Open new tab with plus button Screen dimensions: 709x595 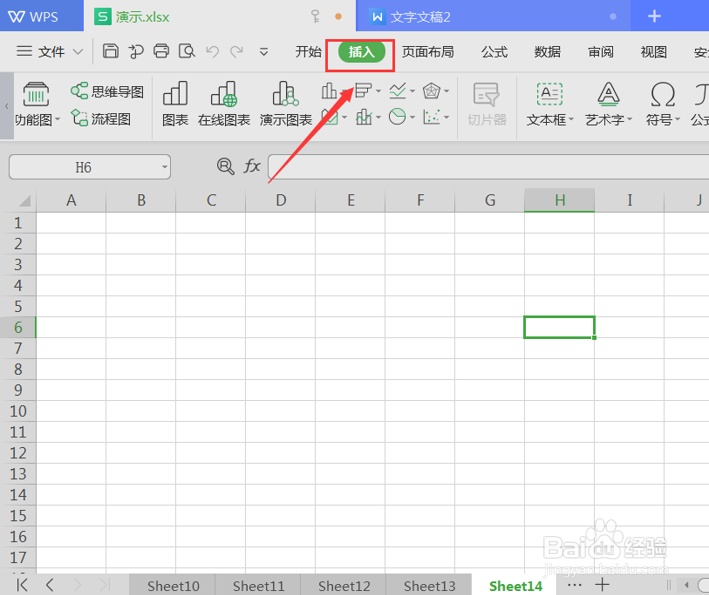point(654,16)
